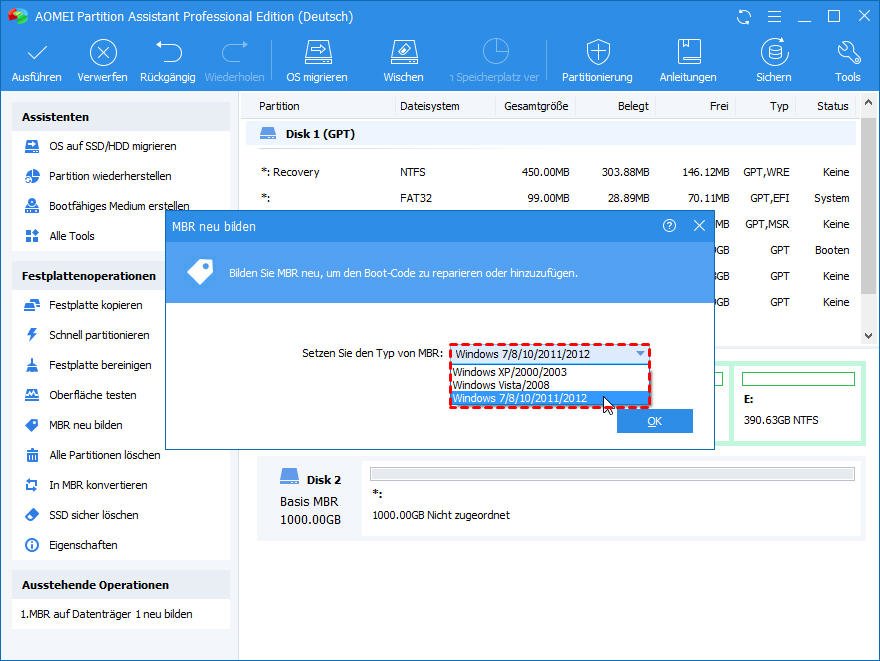Open the Tools wrench icon

point(847,53)
